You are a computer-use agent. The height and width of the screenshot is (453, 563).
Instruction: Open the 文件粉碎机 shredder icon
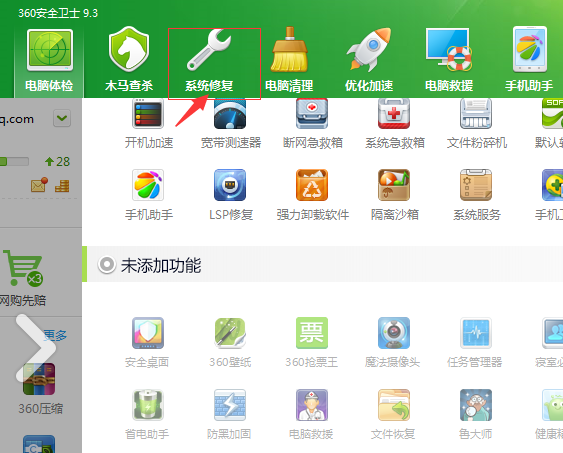click(x=476, y=113)
